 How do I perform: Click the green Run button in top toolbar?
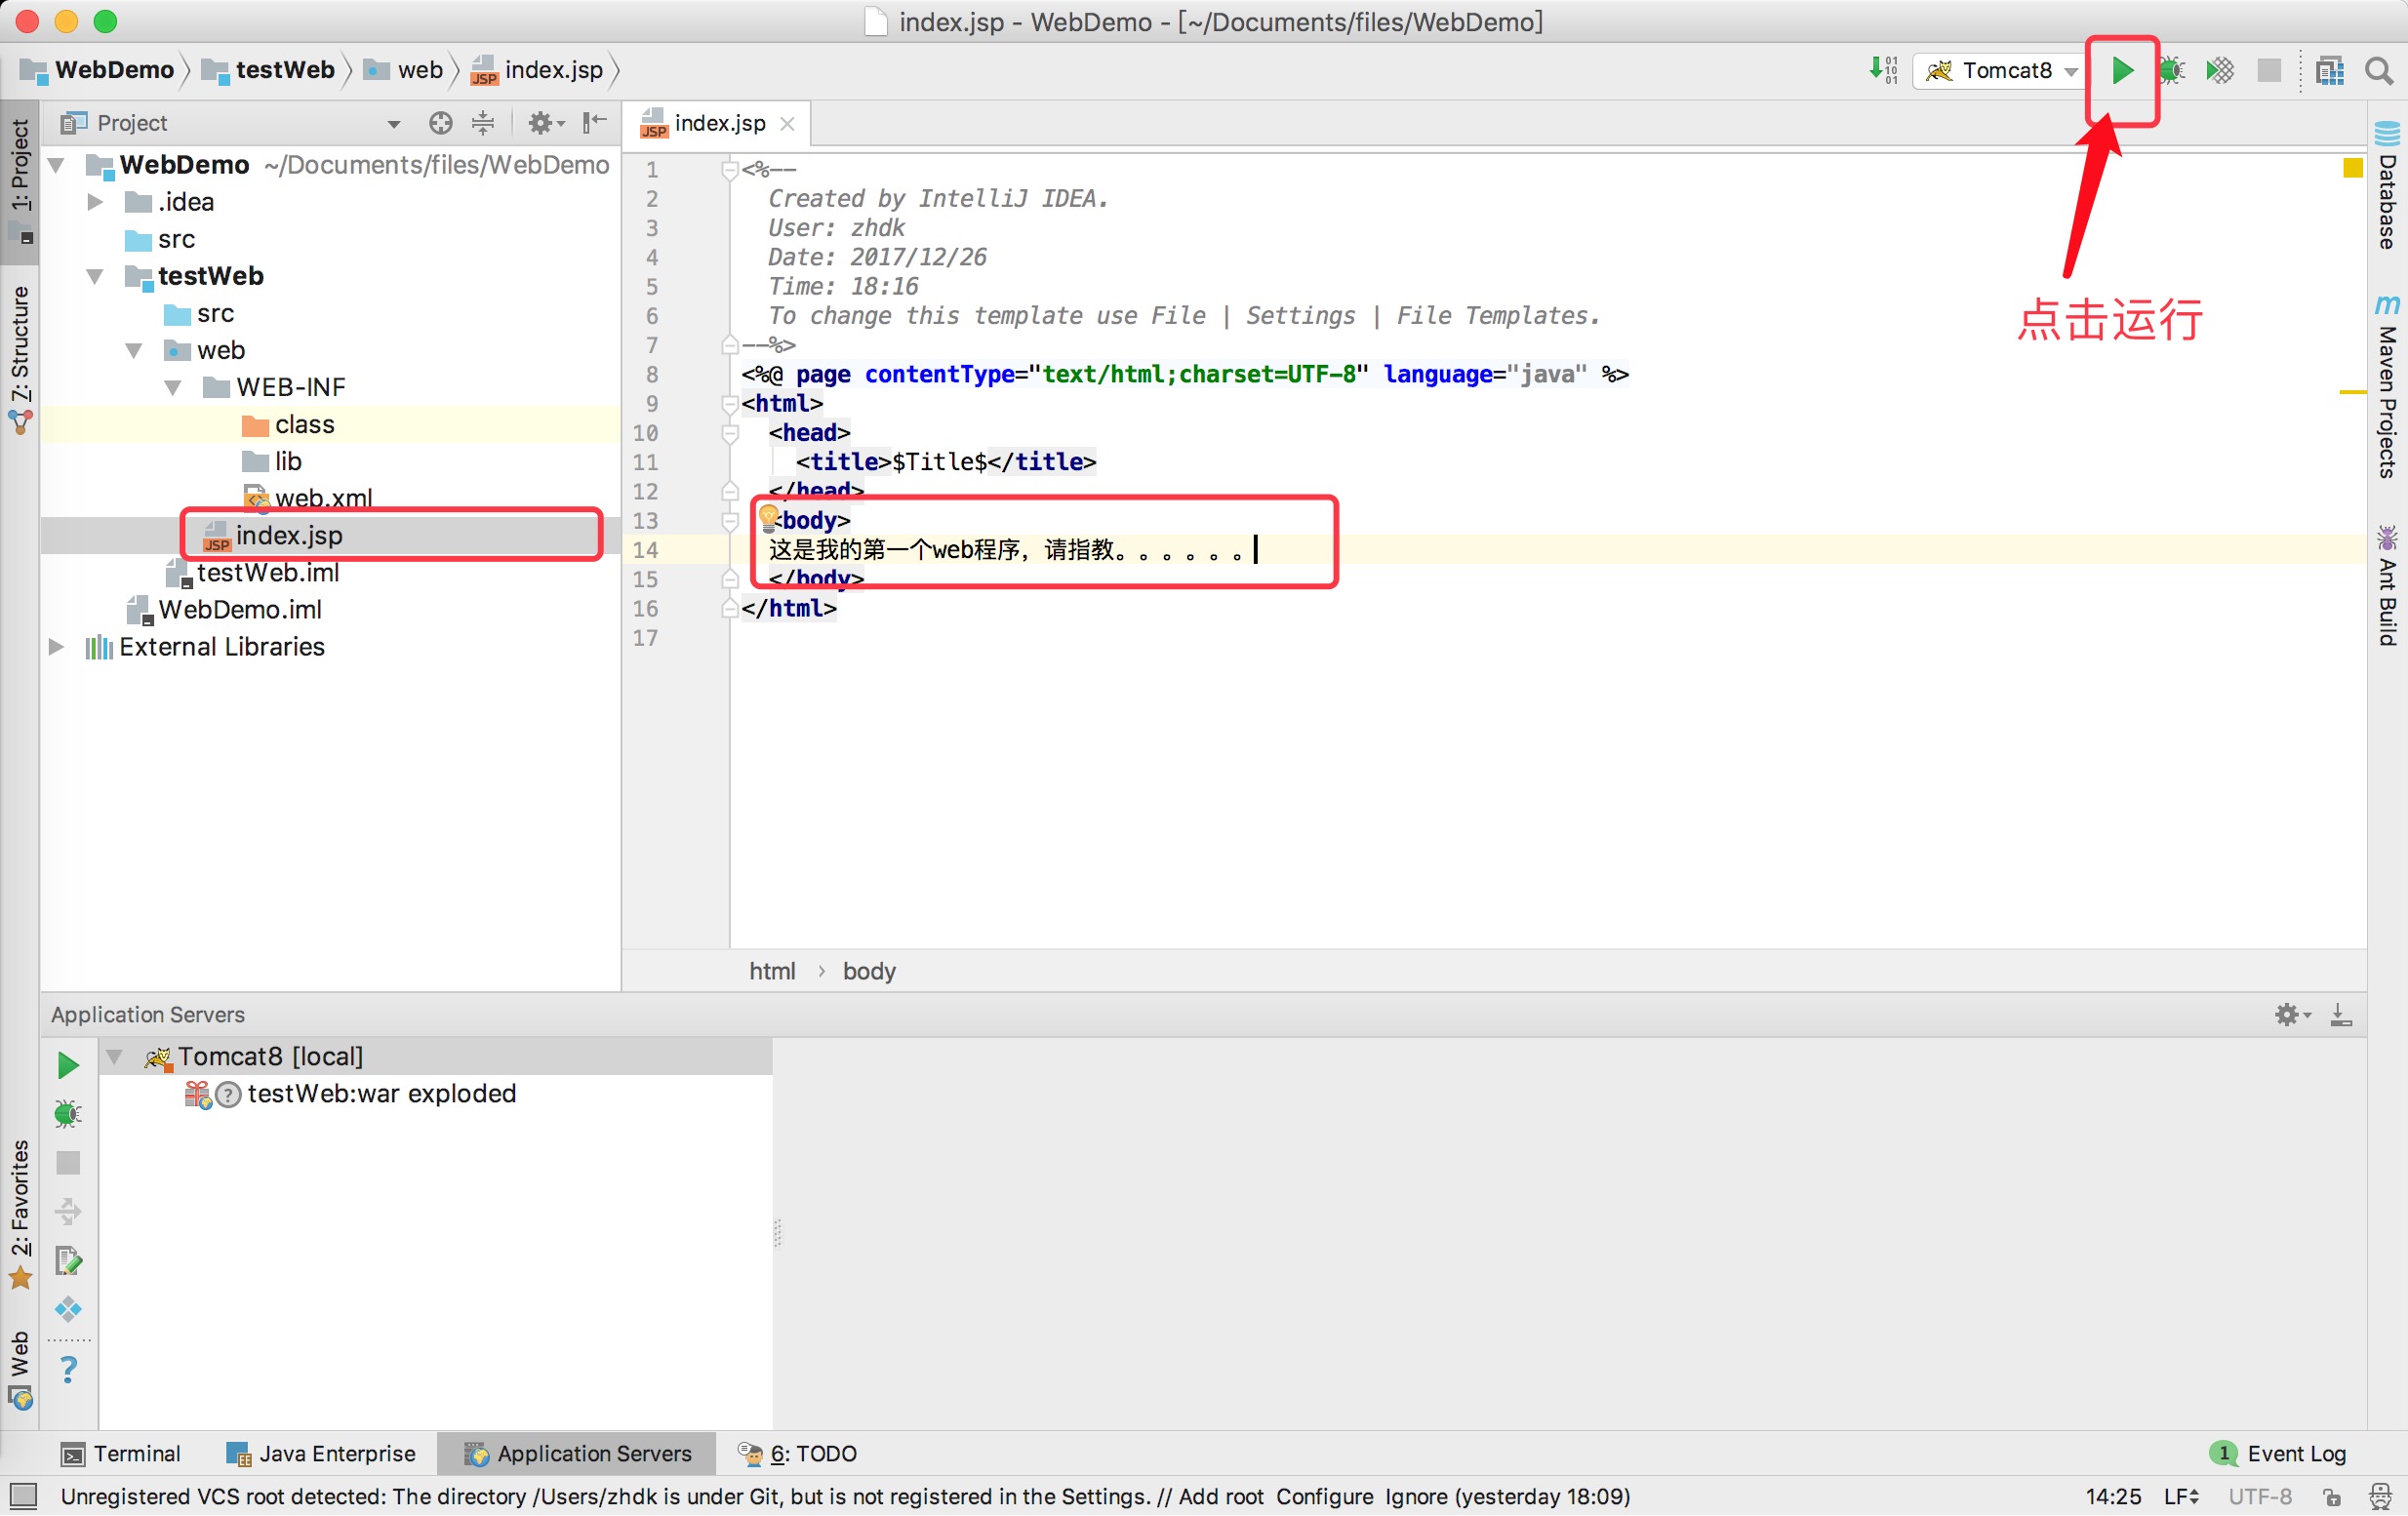(x=2121, y=70)
